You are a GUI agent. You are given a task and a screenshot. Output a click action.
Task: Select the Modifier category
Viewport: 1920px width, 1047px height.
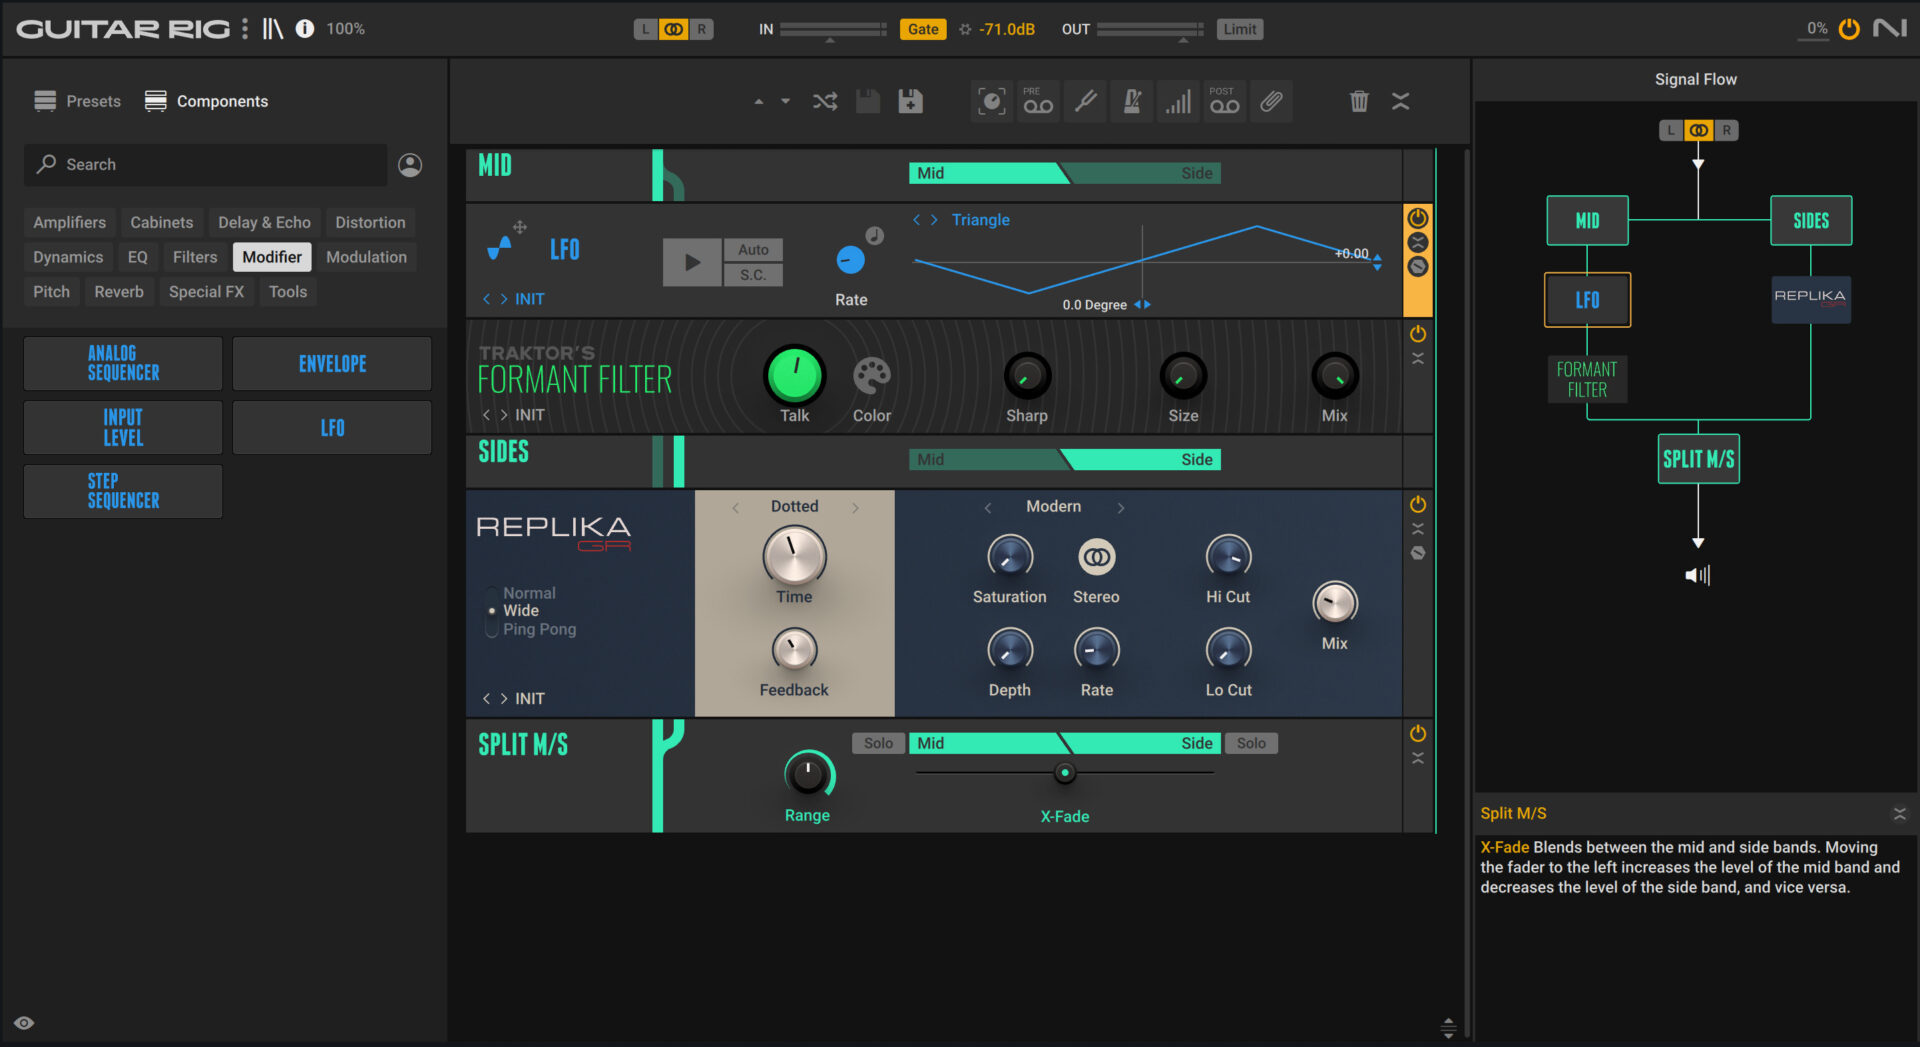(272, 257)
